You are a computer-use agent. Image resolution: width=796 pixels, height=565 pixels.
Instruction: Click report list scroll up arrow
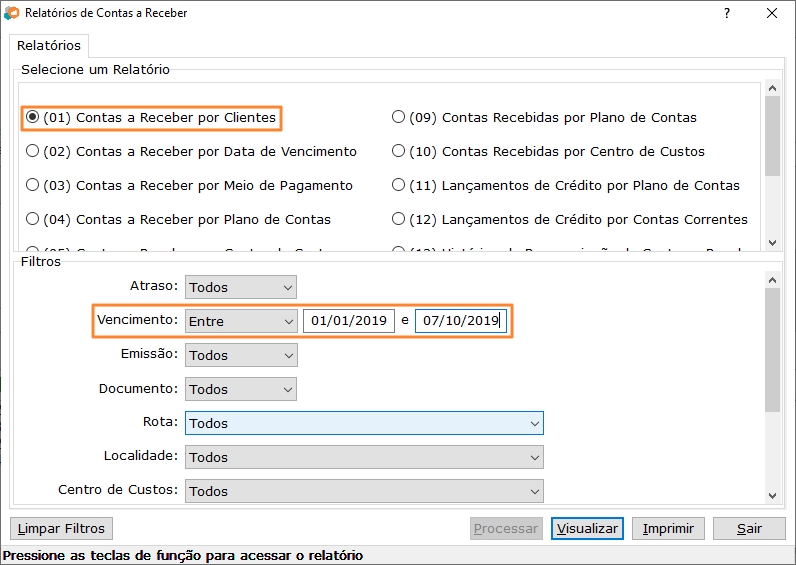[x=772, y=88]
